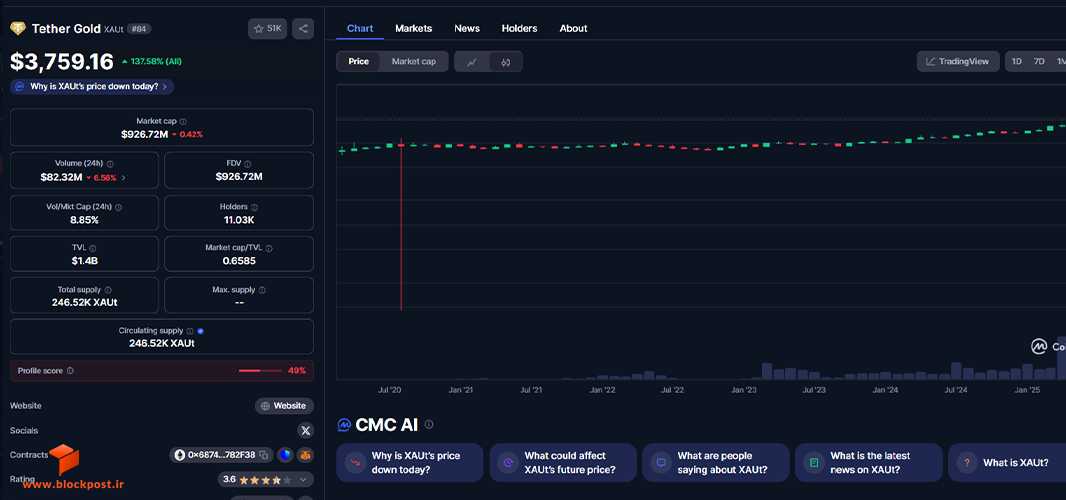Click the share icon button
1066x500 pixels.
(x=303, y=29)
